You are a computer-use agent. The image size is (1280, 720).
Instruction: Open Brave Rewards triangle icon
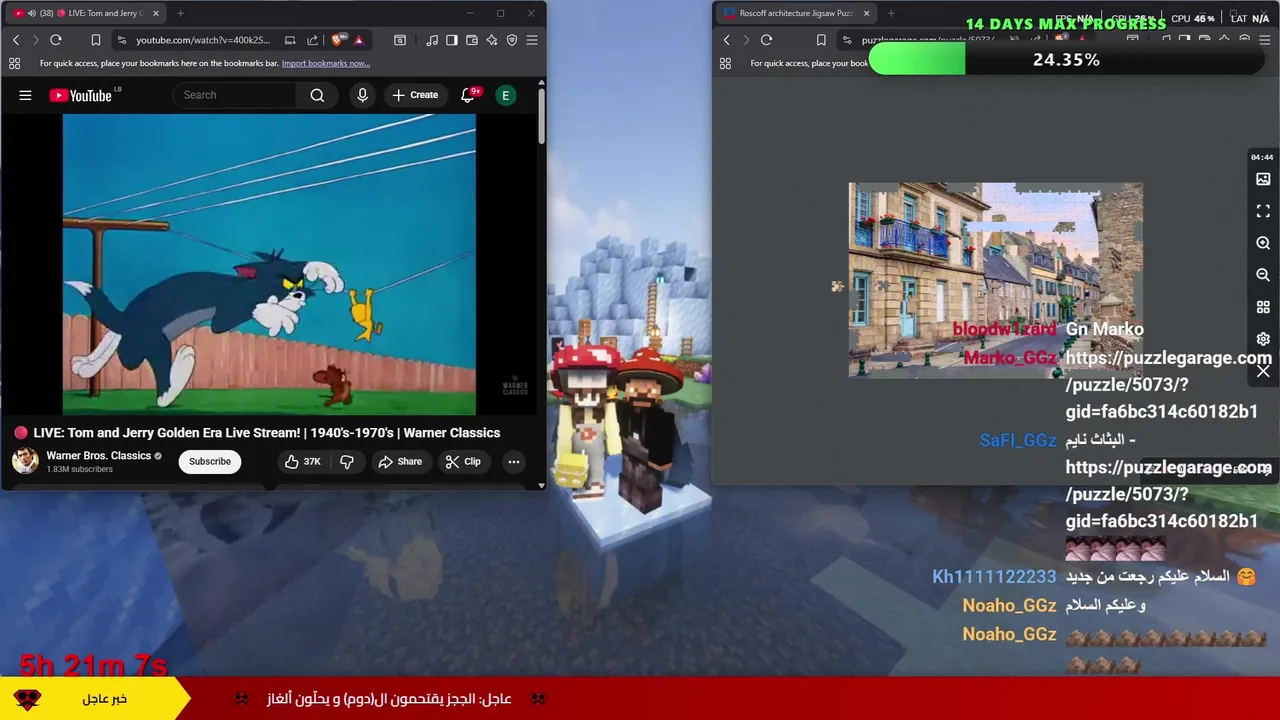(x=358, y=40)
